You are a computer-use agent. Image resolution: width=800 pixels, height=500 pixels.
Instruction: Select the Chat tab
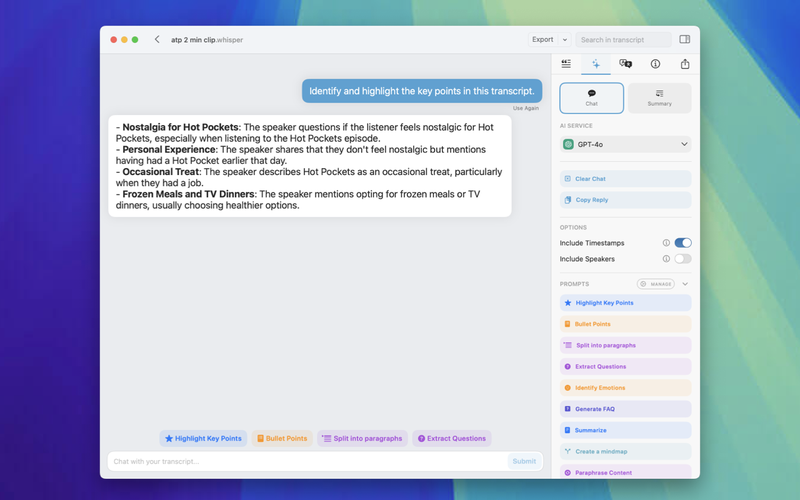[592, 98]
